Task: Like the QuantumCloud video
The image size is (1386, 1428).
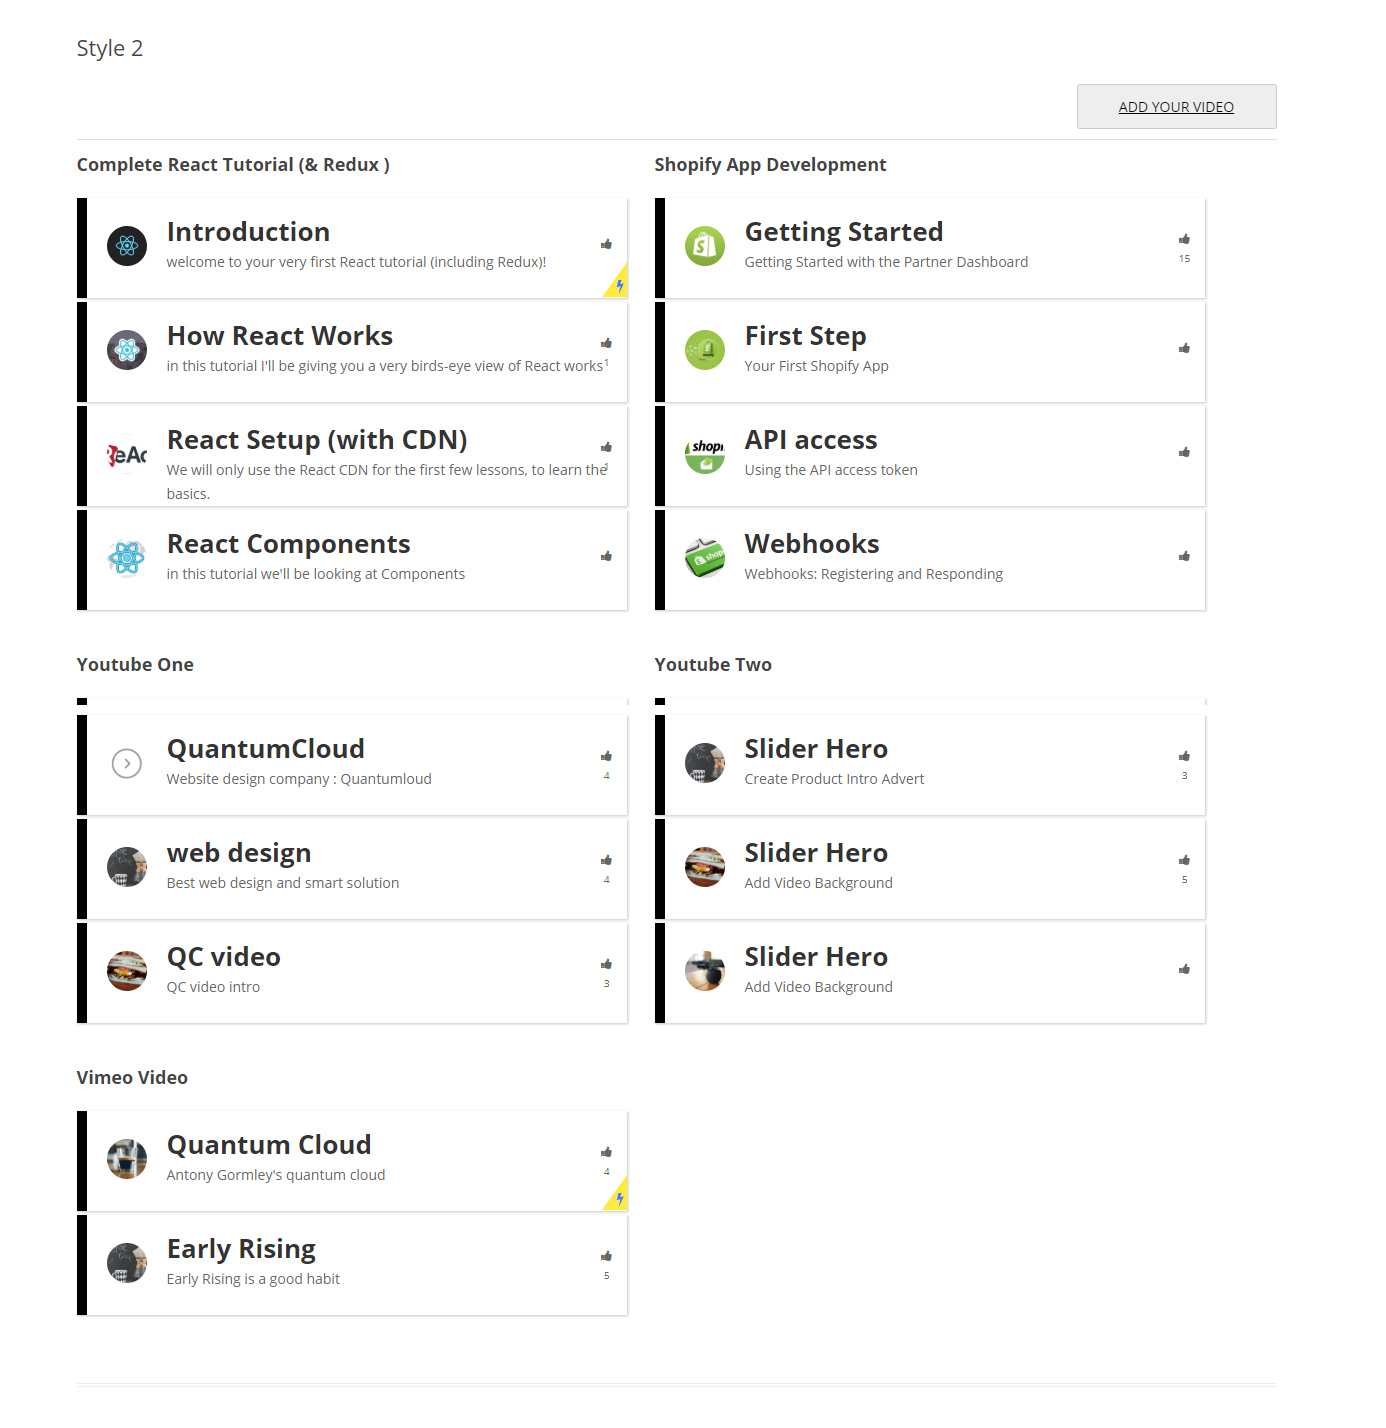Action: pyautogui.click(x=606, y=756)
